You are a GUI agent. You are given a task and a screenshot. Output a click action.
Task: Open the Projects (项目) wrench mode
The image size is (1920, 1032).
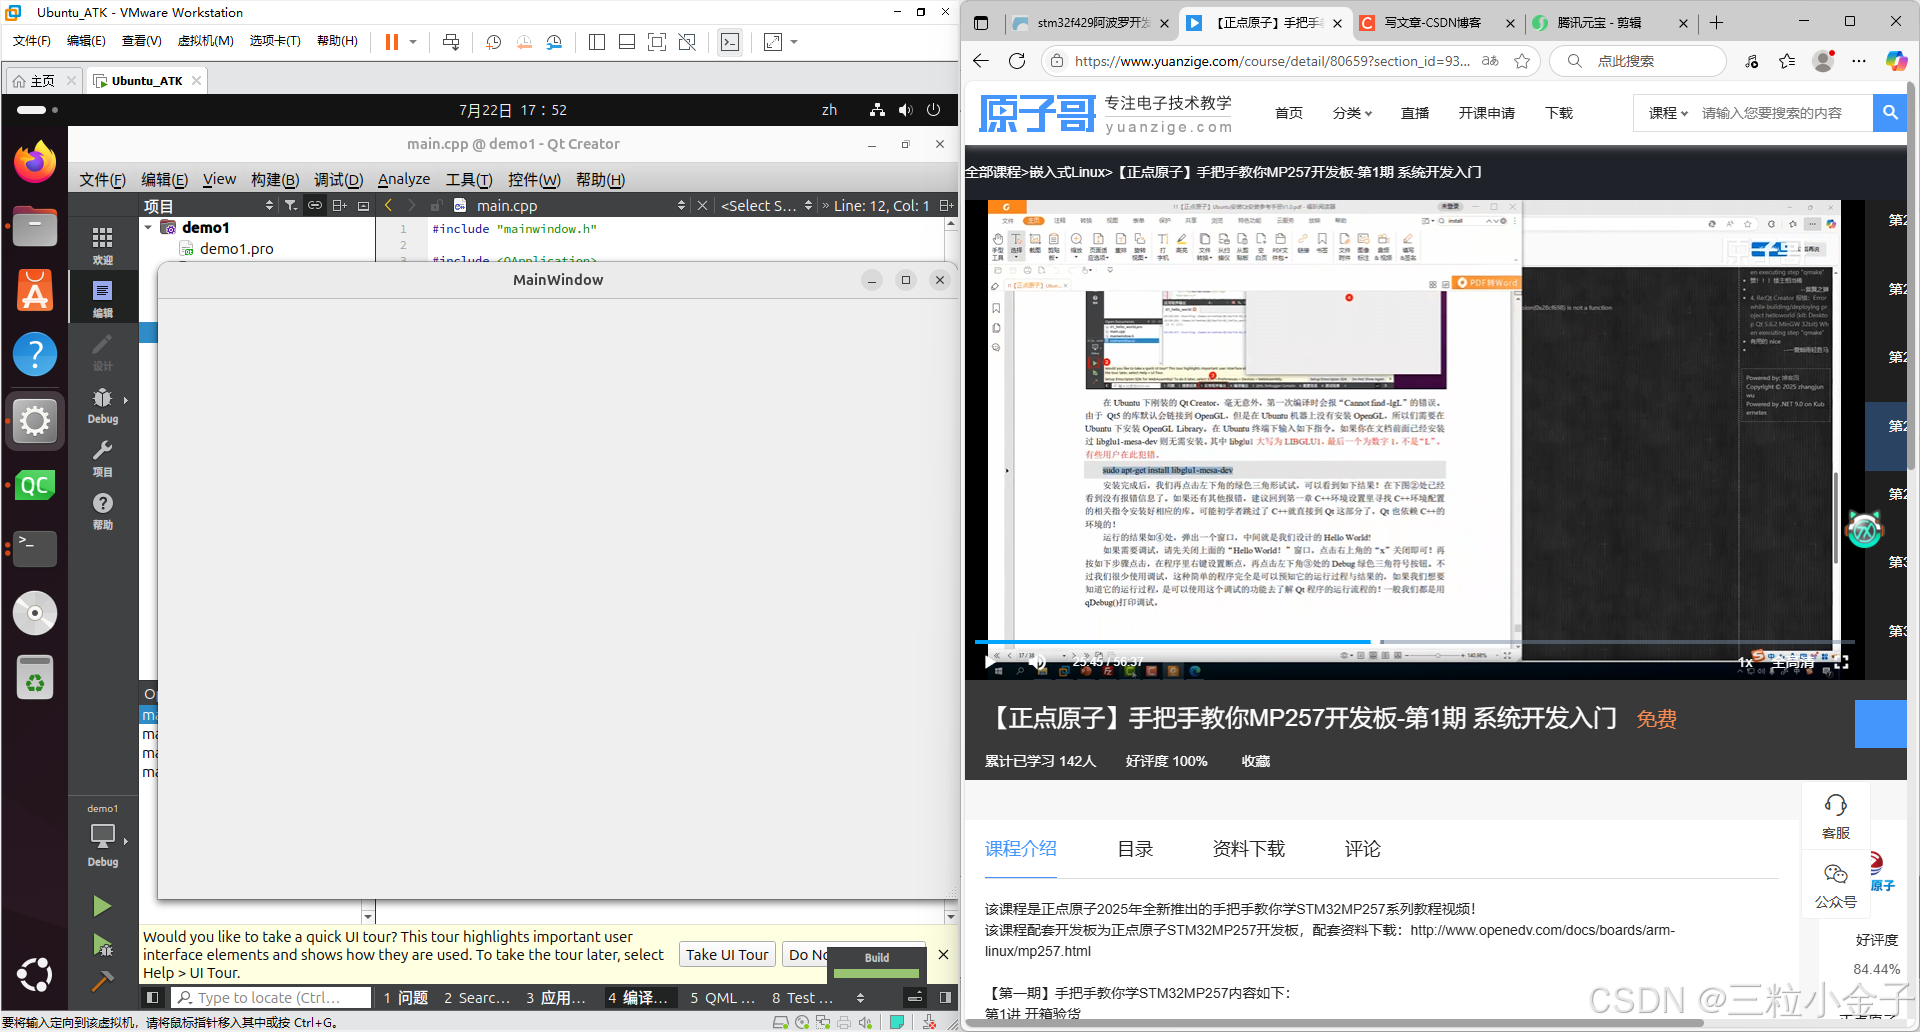[102, 457]
